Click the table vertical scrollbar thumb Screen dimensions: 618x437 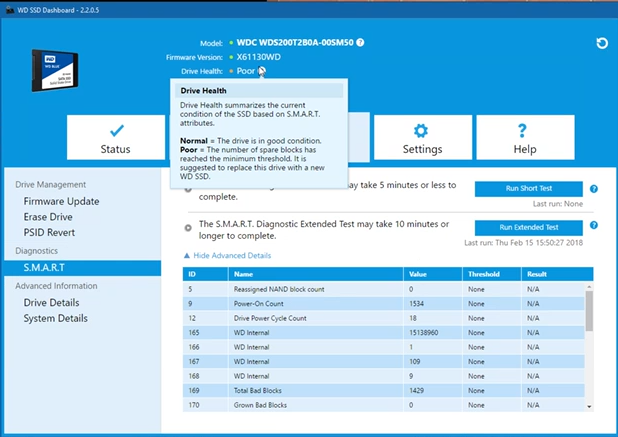(589, 311)
